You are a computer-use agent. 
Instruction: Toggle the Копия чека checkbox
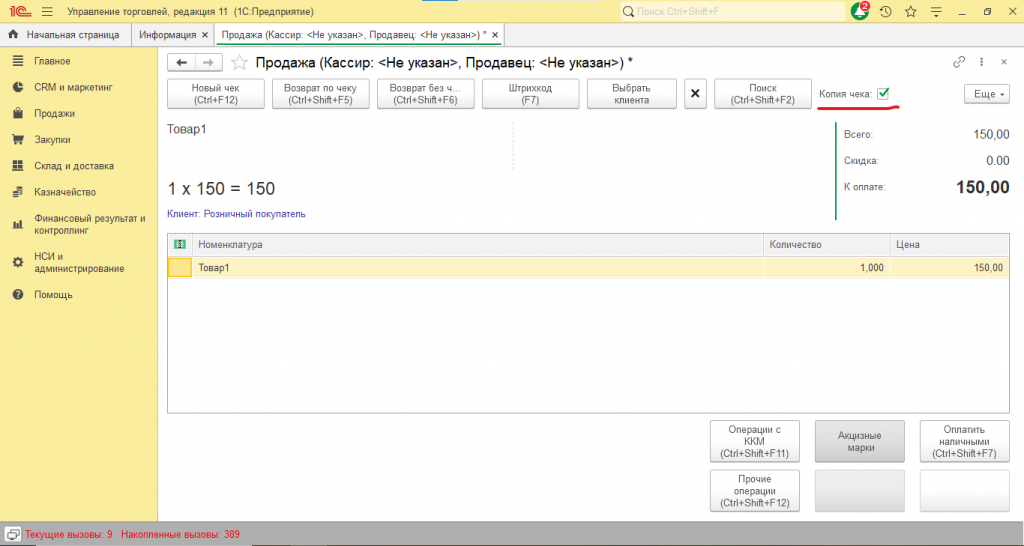tap(883, 93)
